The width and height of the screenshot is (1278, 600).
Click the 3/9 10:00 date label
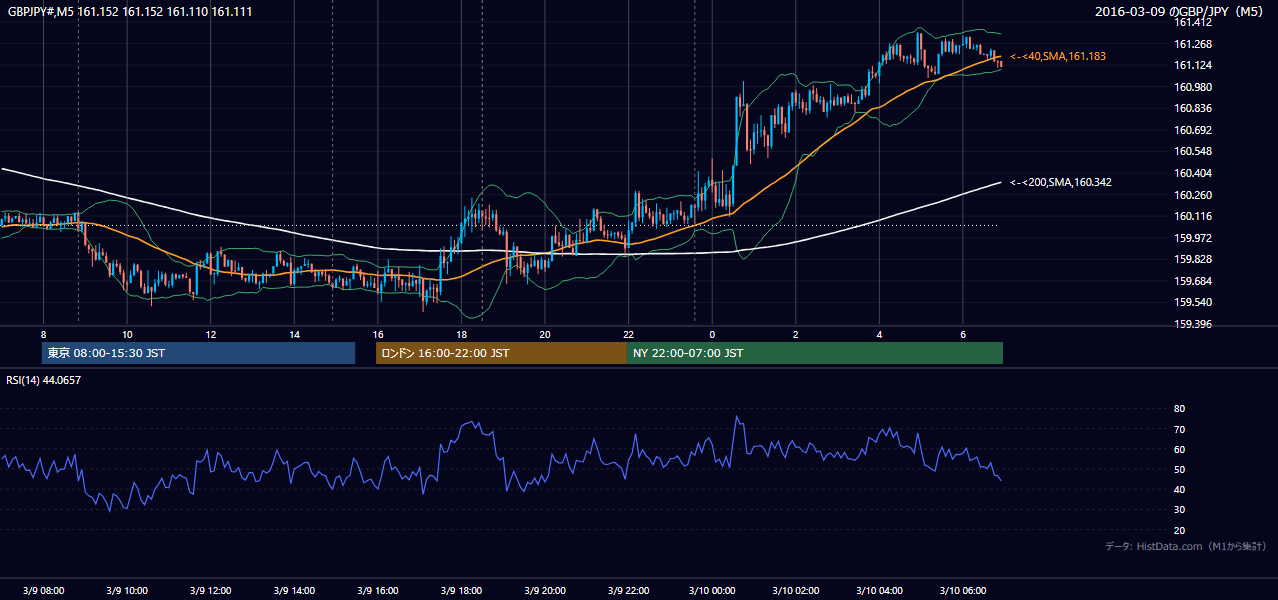coord(126,591)
